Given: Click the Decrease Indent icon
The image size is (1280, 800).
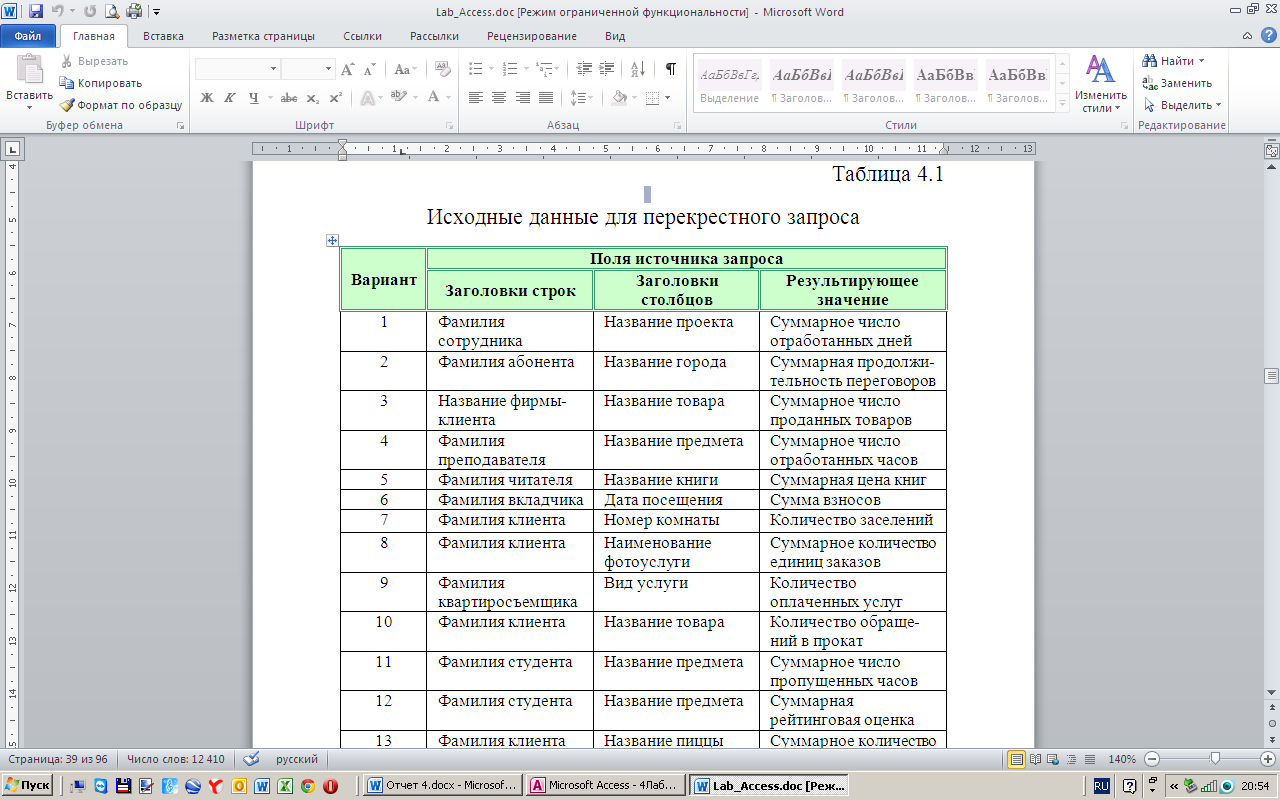Looking at the screenshot, I should pyautogui.click(x=584, y=69).
